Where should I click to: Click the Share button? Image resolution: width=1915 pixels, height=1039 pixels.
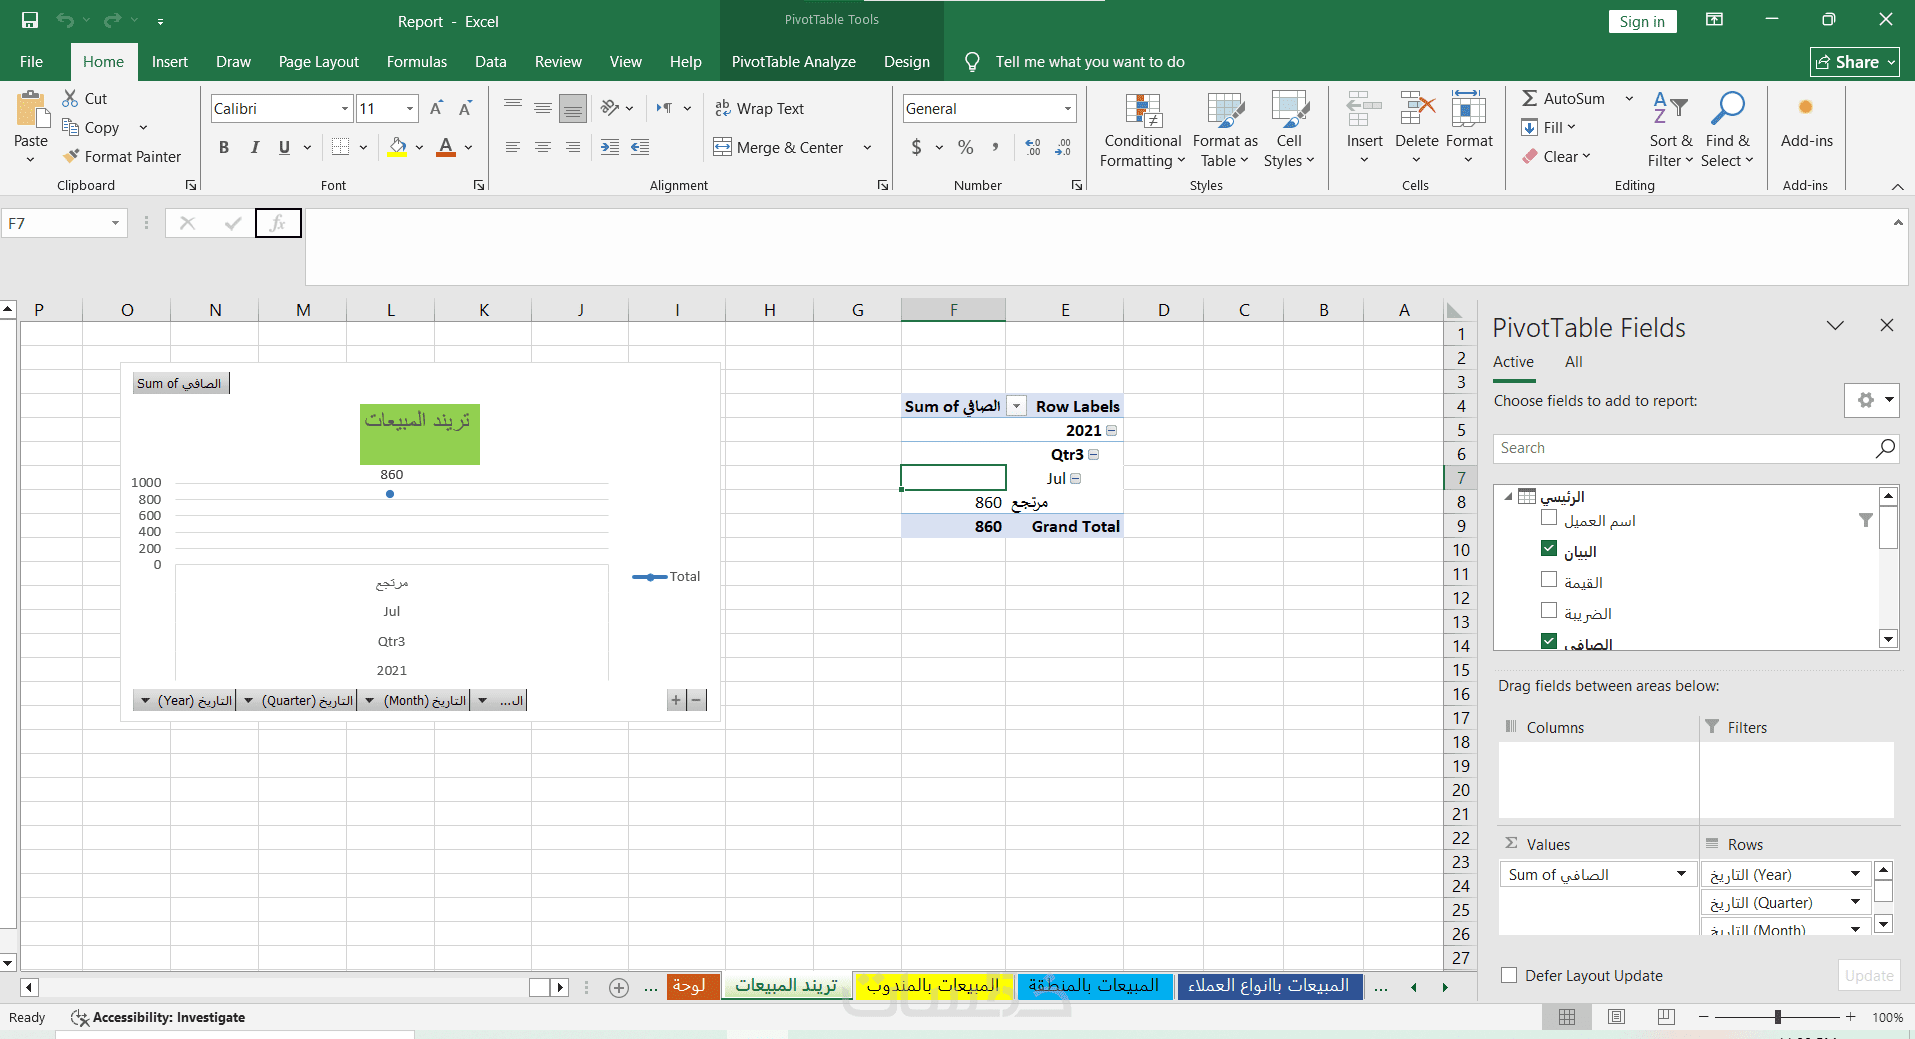[x=1854, y=62]
